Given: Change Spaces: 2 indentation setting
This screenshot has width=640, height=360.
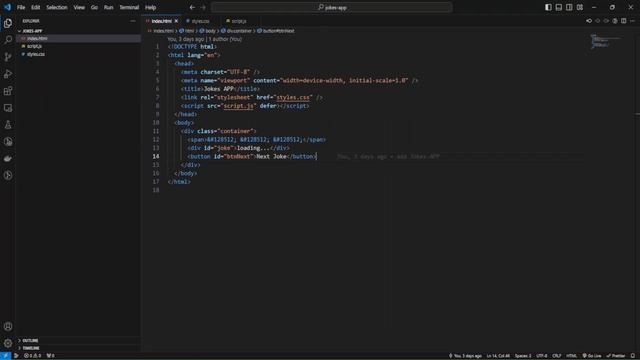Looking at the screenshot, I should [523, 356].
